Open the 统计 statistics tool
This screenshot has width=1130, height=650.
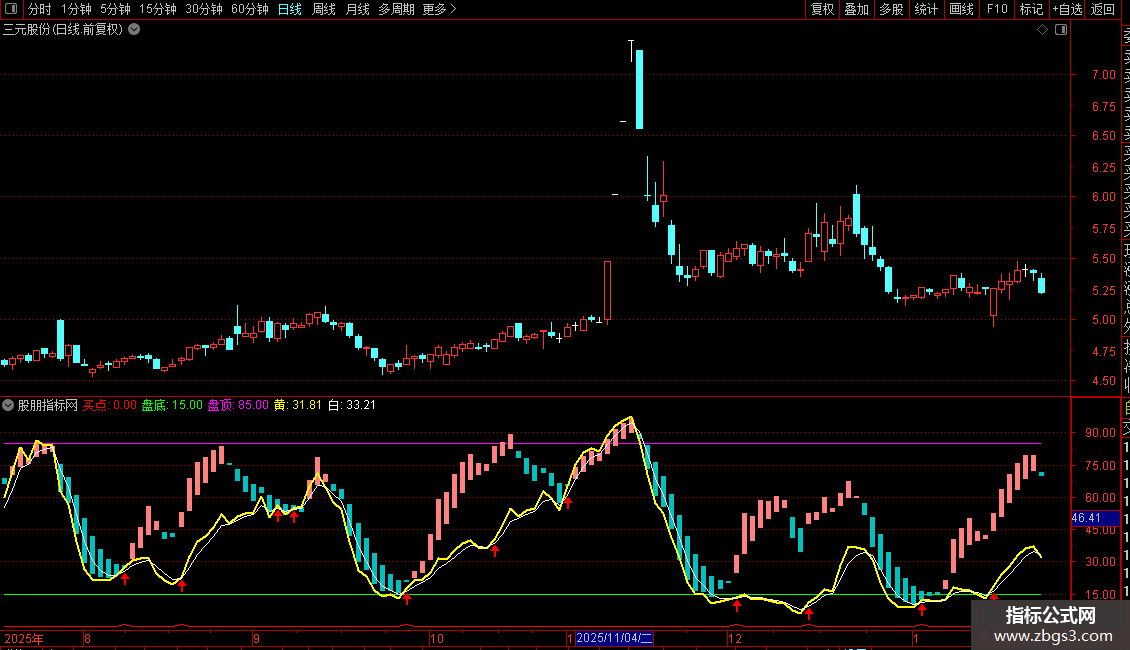pos(926,9)
